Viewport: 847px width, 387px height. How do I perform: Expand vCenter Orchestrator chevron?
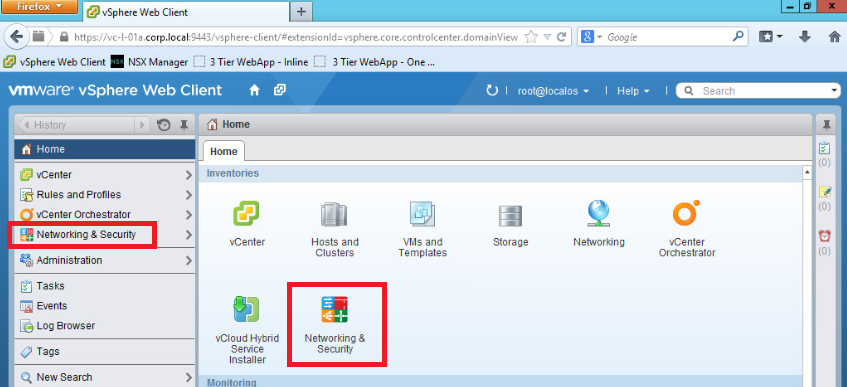pyautogui.click(x=189, y=215)
